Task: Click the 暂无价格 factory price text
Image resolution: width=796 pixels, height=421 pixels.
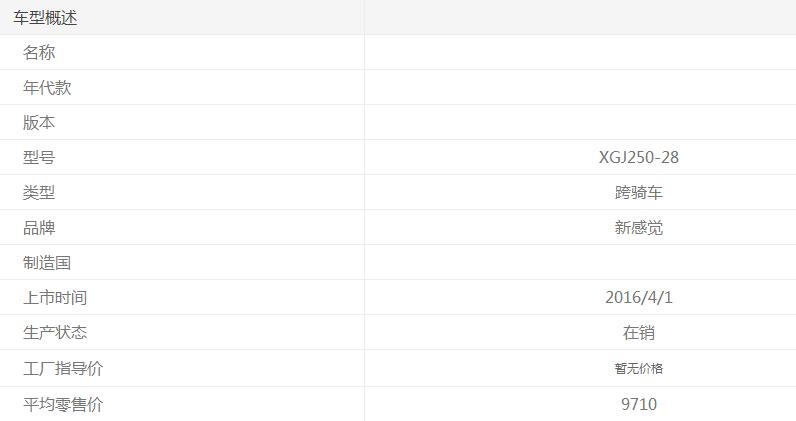Action: [x=638, y=369]
